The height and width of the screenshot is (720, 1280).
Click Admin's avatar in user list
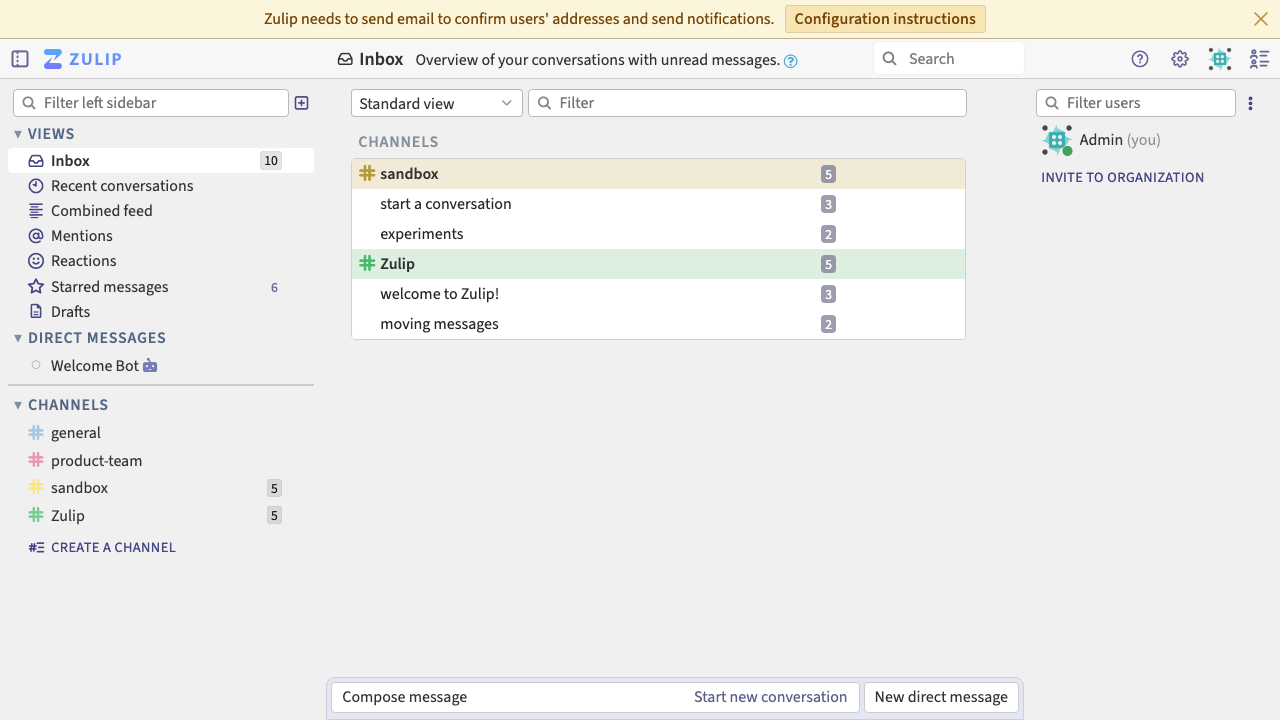pos(1057,140)
